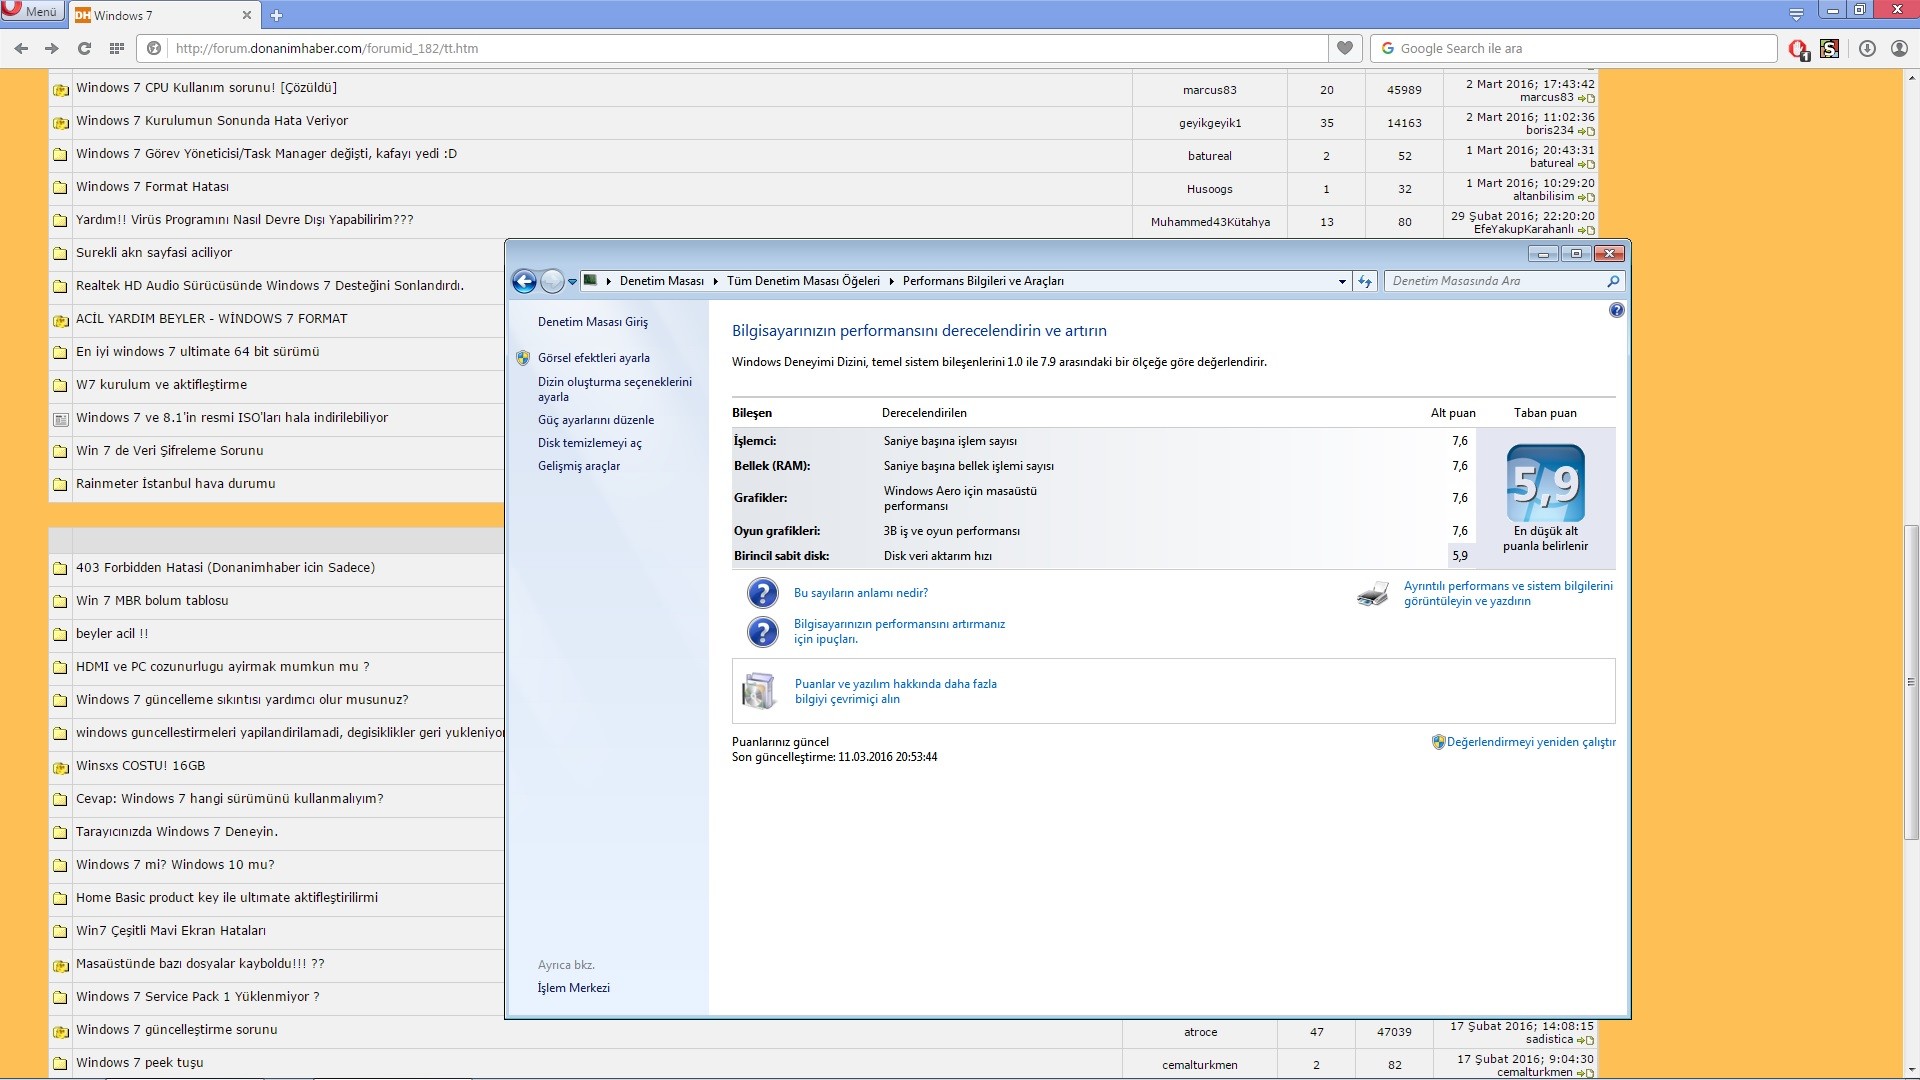Close the Windows 7 browser tab
Screen dimensions: 1920x1080
247,15
